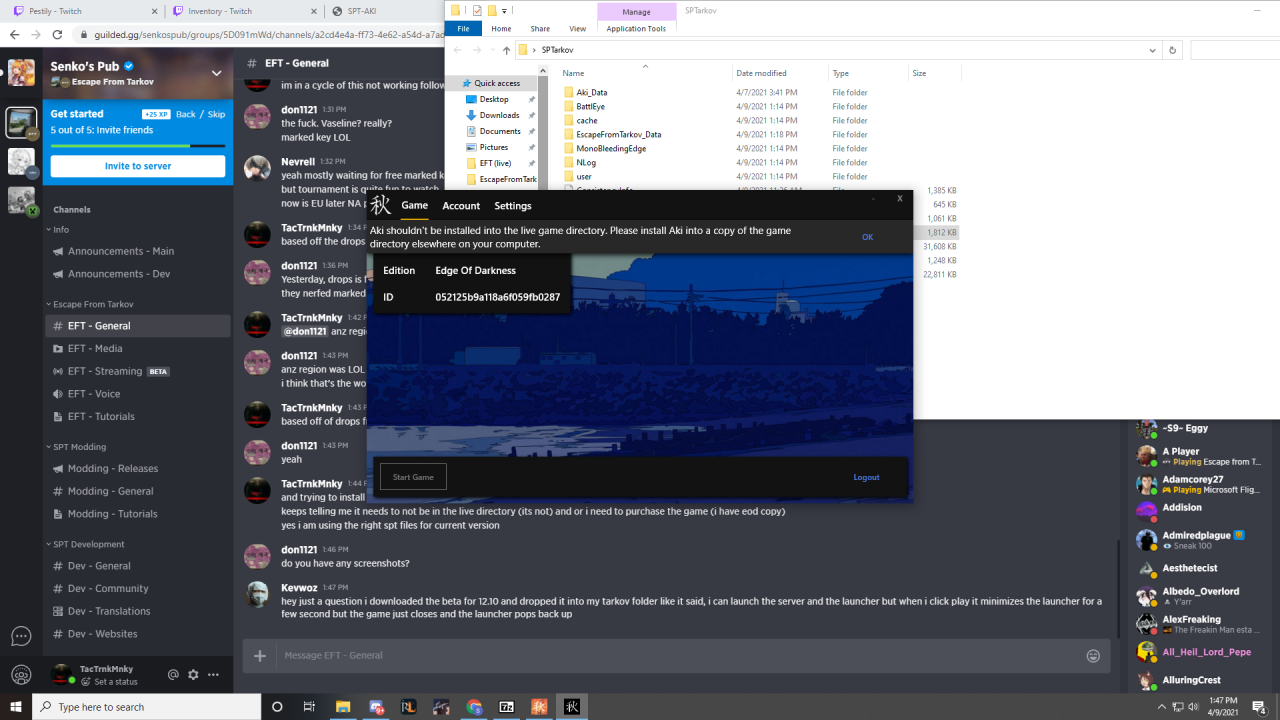The width and height of the screenshot is (1280, 720).
Task: Switch to the View ribbon tab
Action: pyautogui.click(x=577, y=28)
